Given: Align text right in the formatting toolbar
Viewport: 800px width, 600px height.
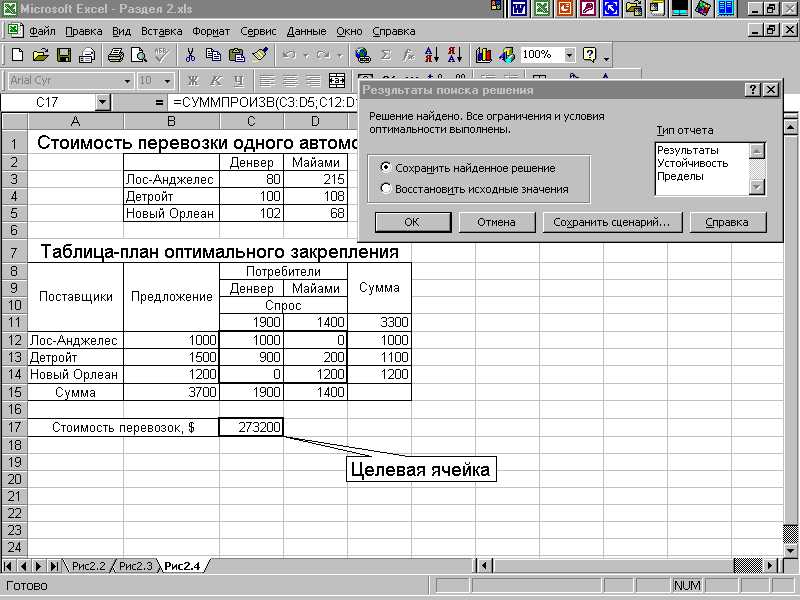Looking at the screenshot, I should [313, 81].
